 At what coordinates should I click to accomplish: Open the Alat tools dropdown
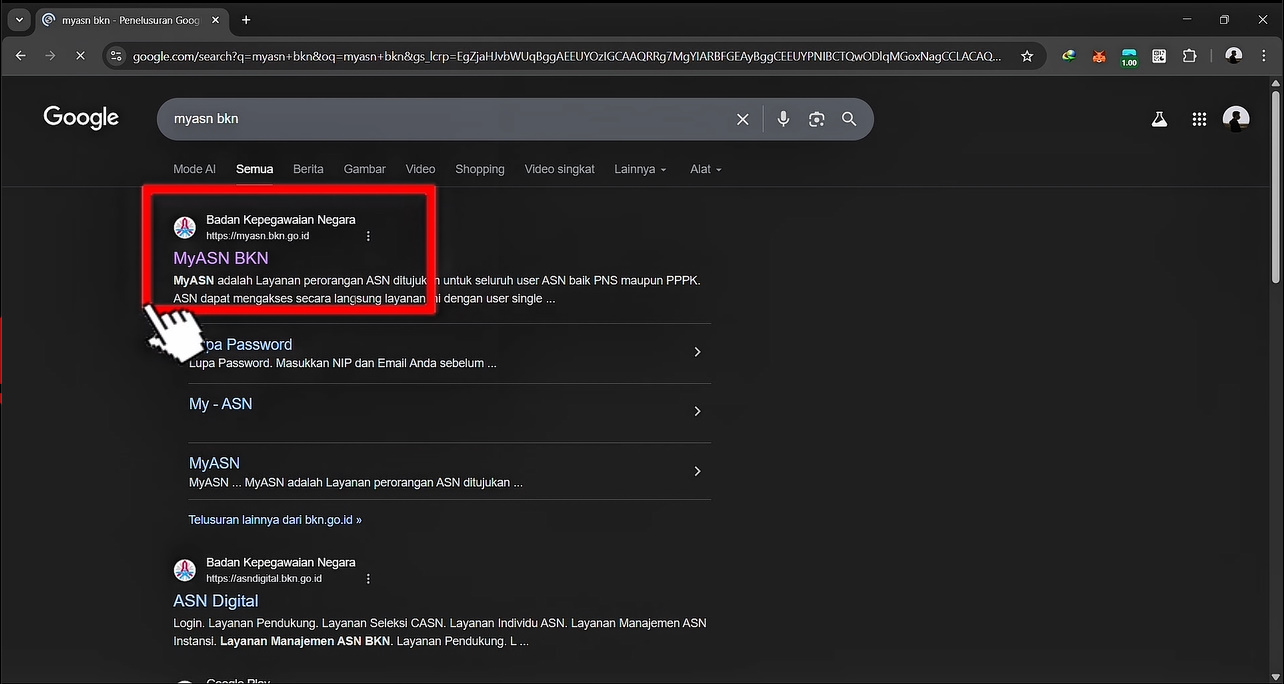[705, 169]
